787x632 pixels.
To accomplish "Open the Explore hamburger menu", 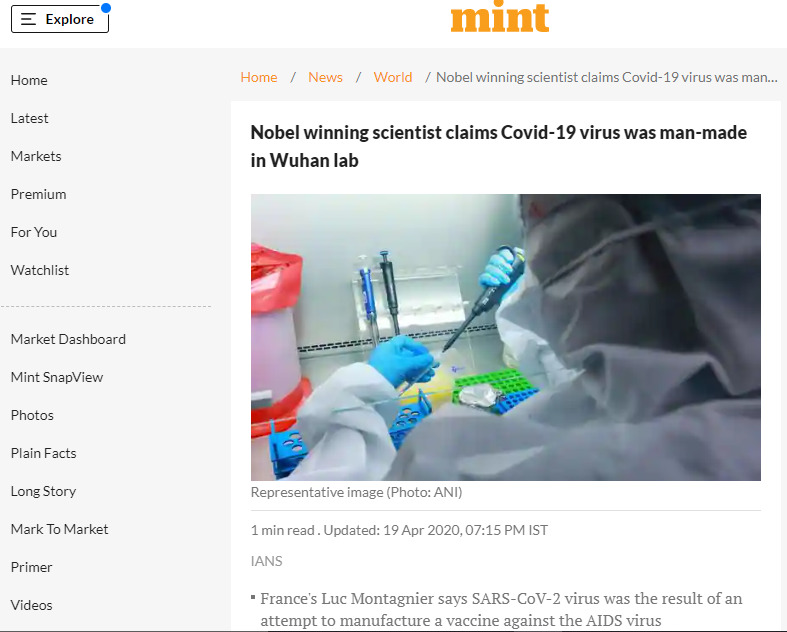I will coord(59,19).
